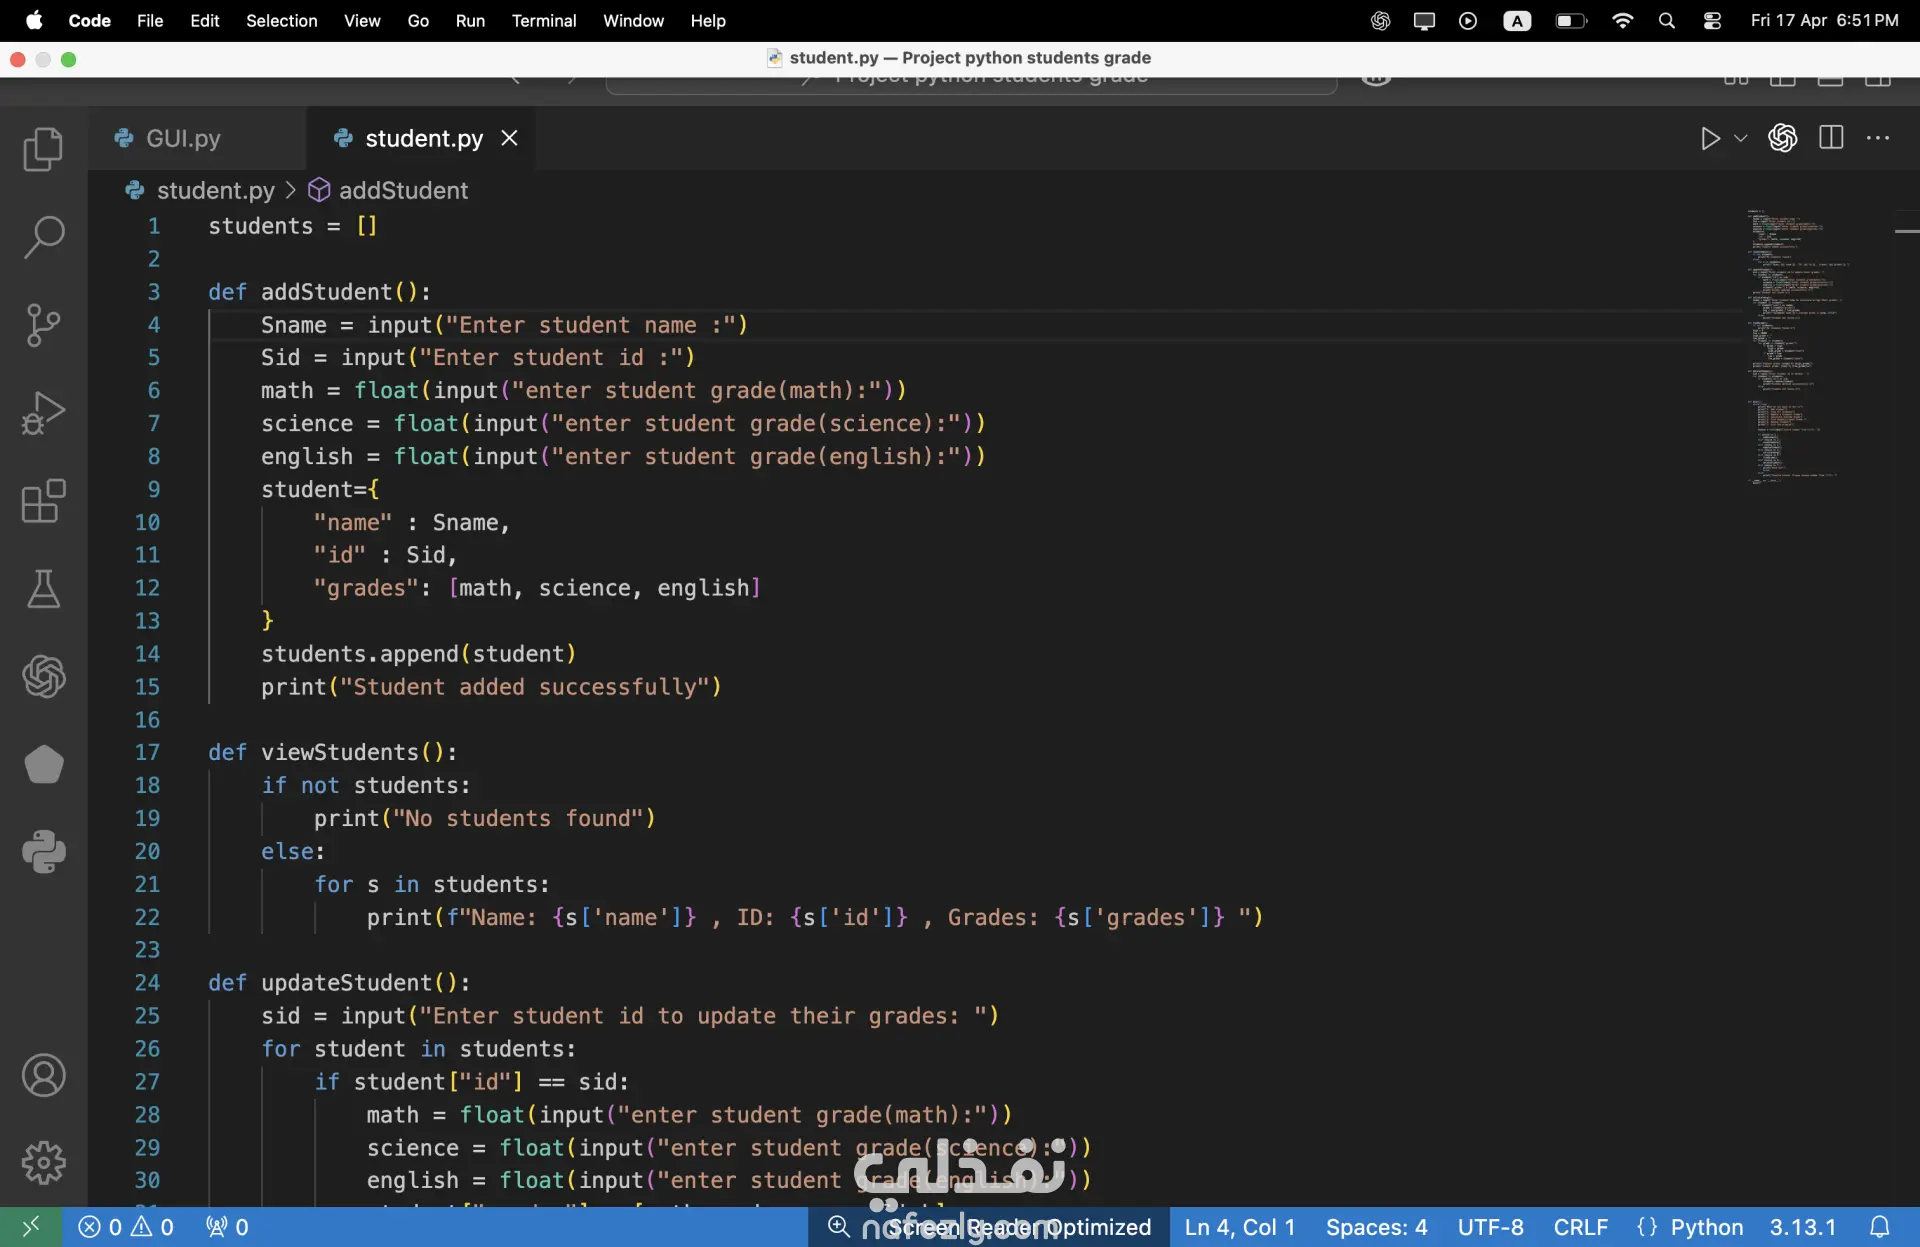
Task: Split the editor to the right
Action: click(x=1831, y=138)
